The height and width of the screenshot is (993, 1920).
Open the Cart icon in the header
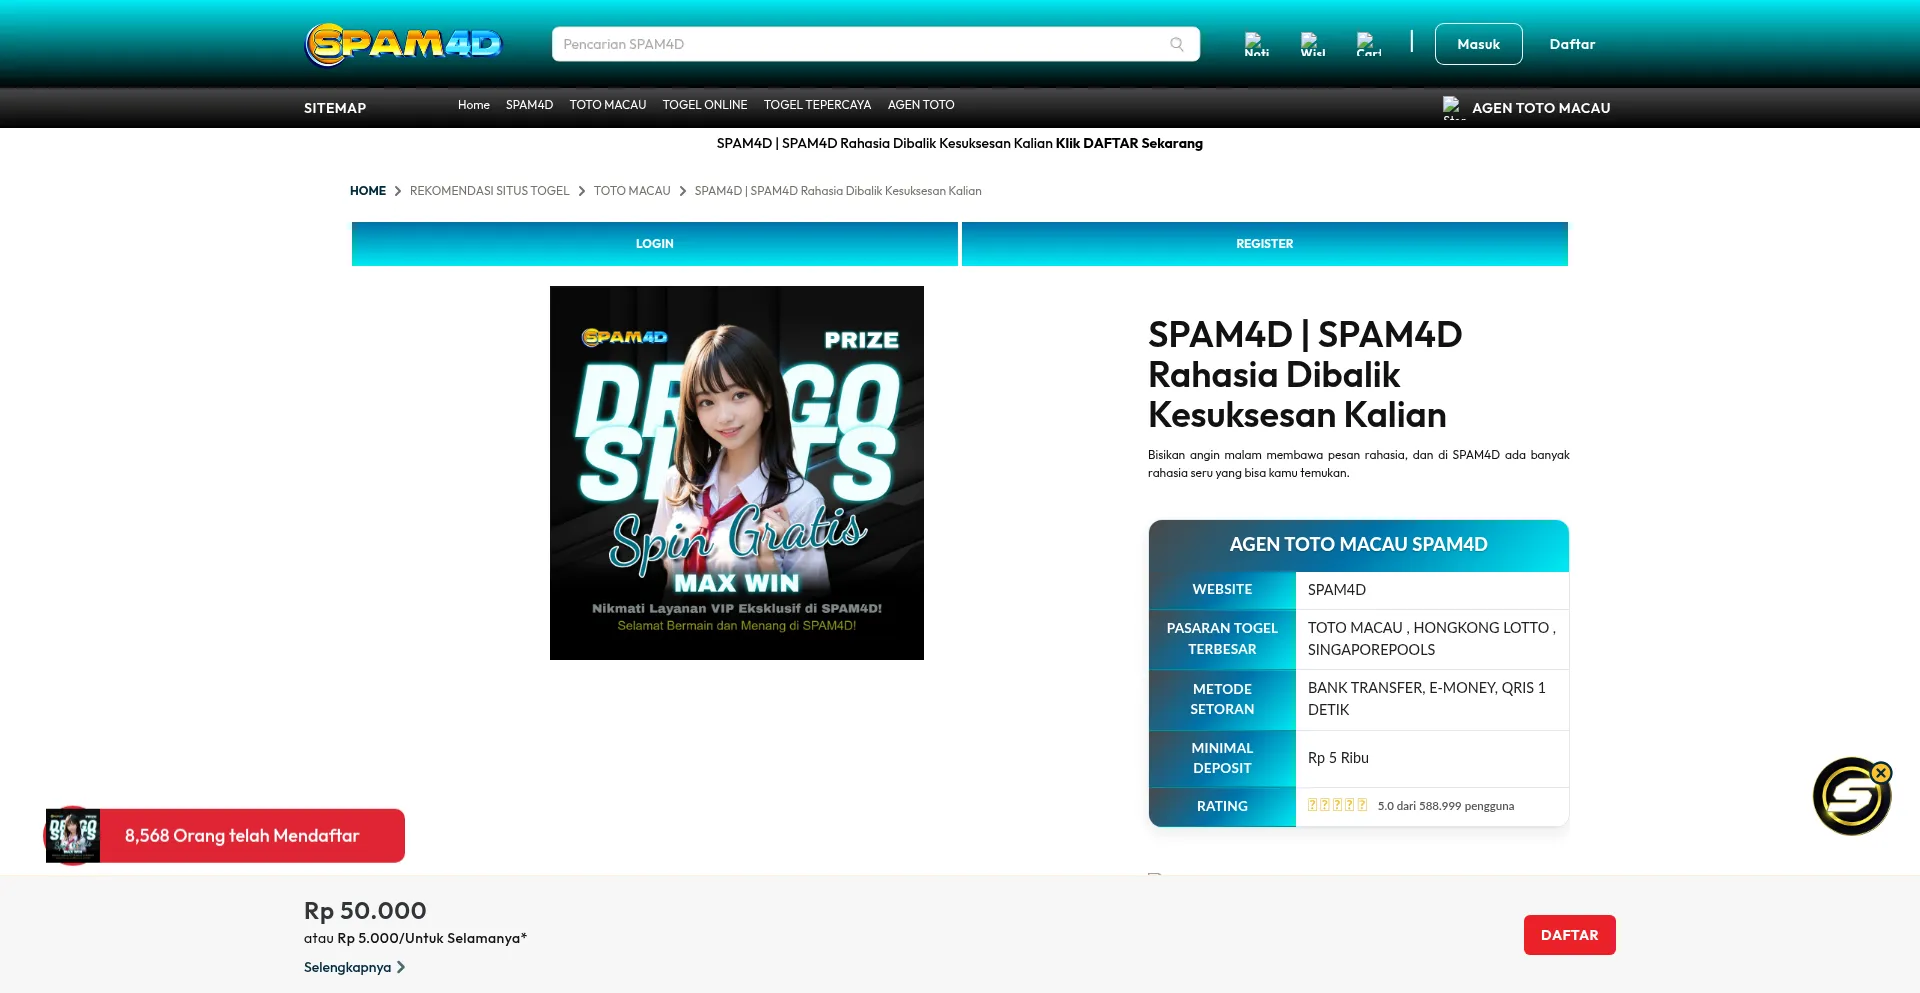1368,44
